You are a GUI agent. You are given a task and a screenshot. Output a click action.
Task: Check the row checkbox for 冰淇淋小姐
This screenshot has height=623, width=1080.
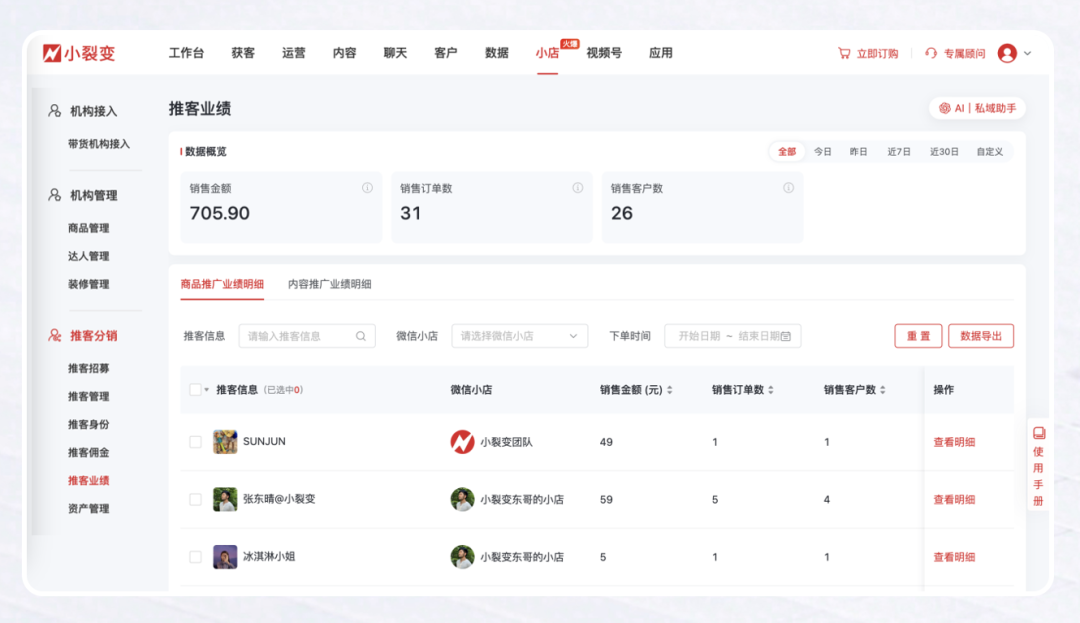(195, 556)
